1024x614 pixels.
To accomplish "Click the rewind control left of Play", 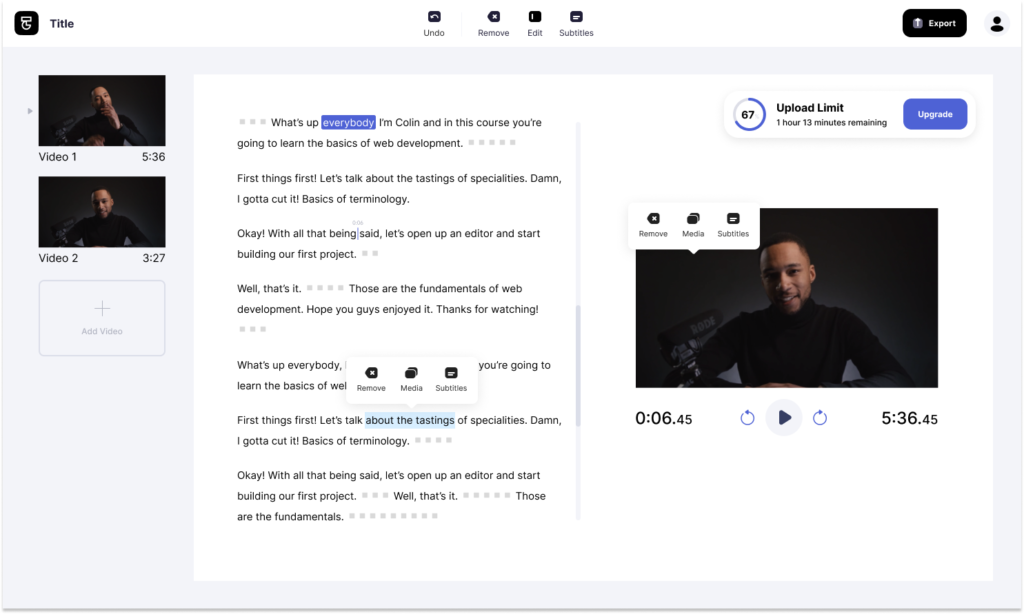I will point(748,418).
